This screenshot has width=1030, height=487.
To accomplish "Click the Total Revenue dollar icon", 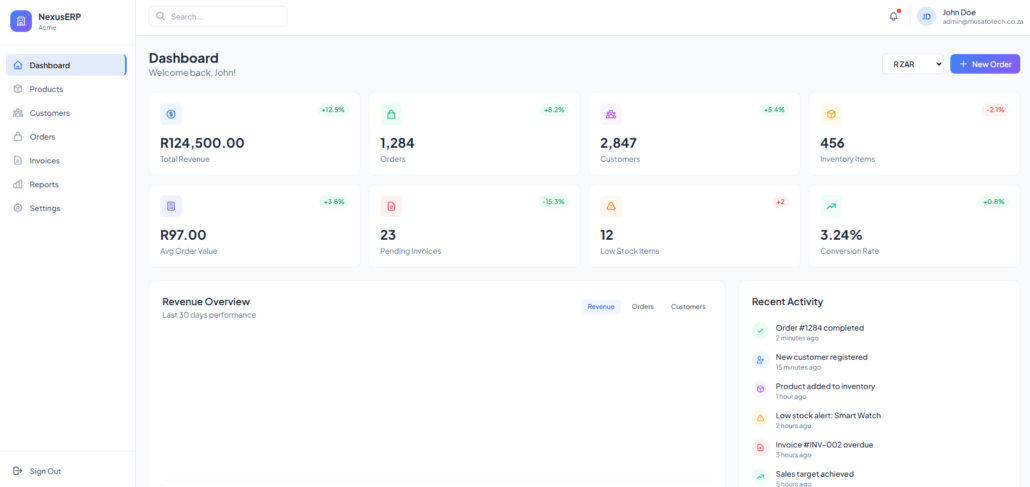I will point(171,114).
